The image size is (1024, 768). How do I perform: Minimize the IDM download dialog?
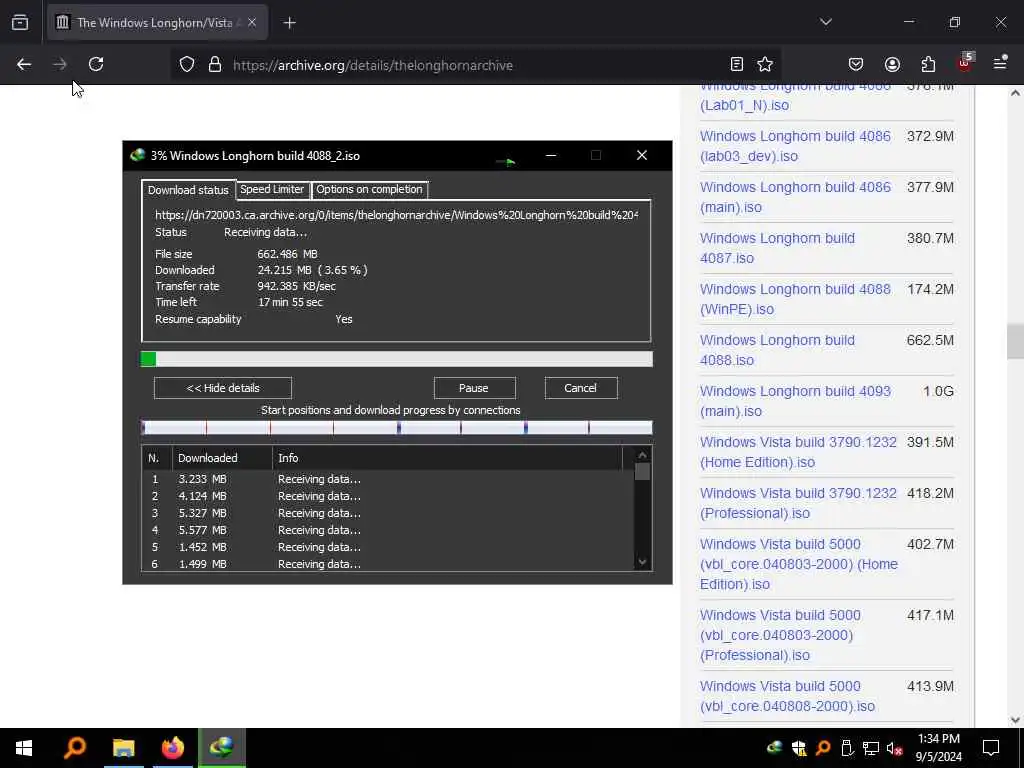[x=551, y=155]
